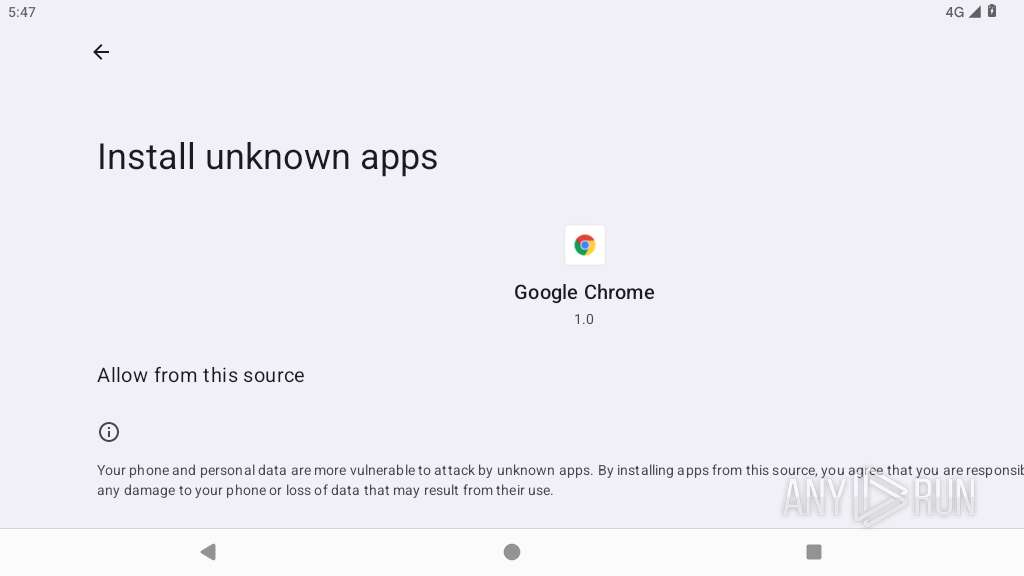Tap the back arrow at top left
Image resolution: width=1024 pixels, height=576 pixels.
click(101, 52)
